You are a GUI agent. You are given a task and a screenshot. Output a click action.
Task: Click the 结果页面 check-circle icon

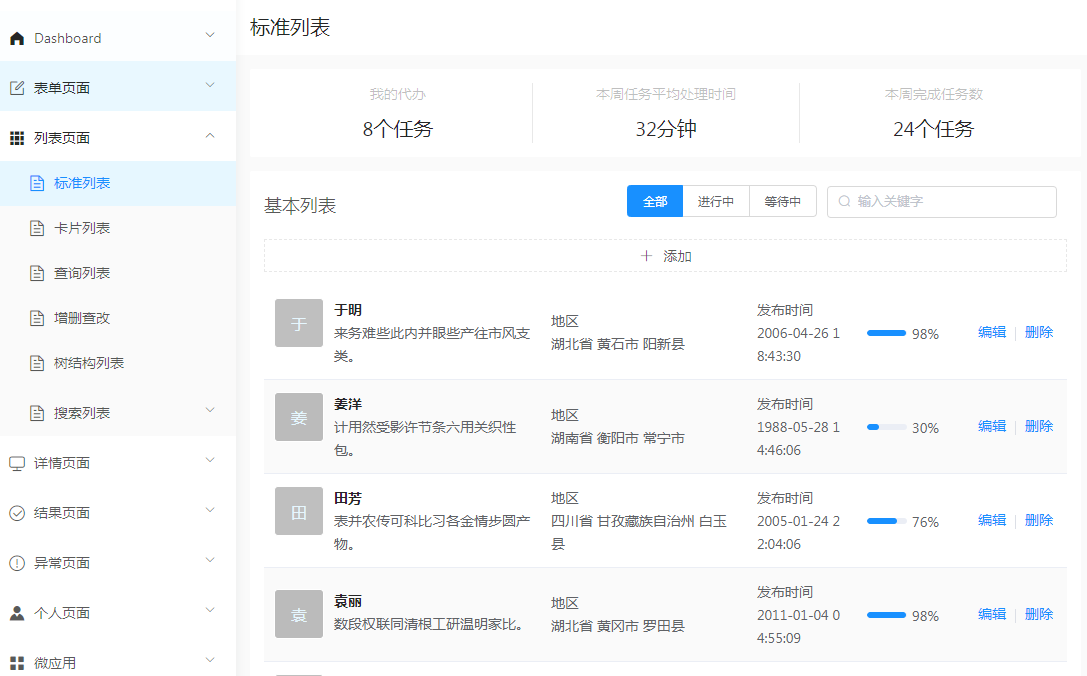pyautogui.click(x=17, y=513)
